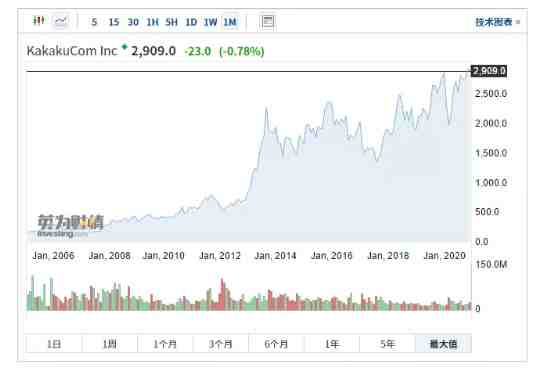Open the news panel icon in toolbar

pyautogui.click(x=267, y=22)
